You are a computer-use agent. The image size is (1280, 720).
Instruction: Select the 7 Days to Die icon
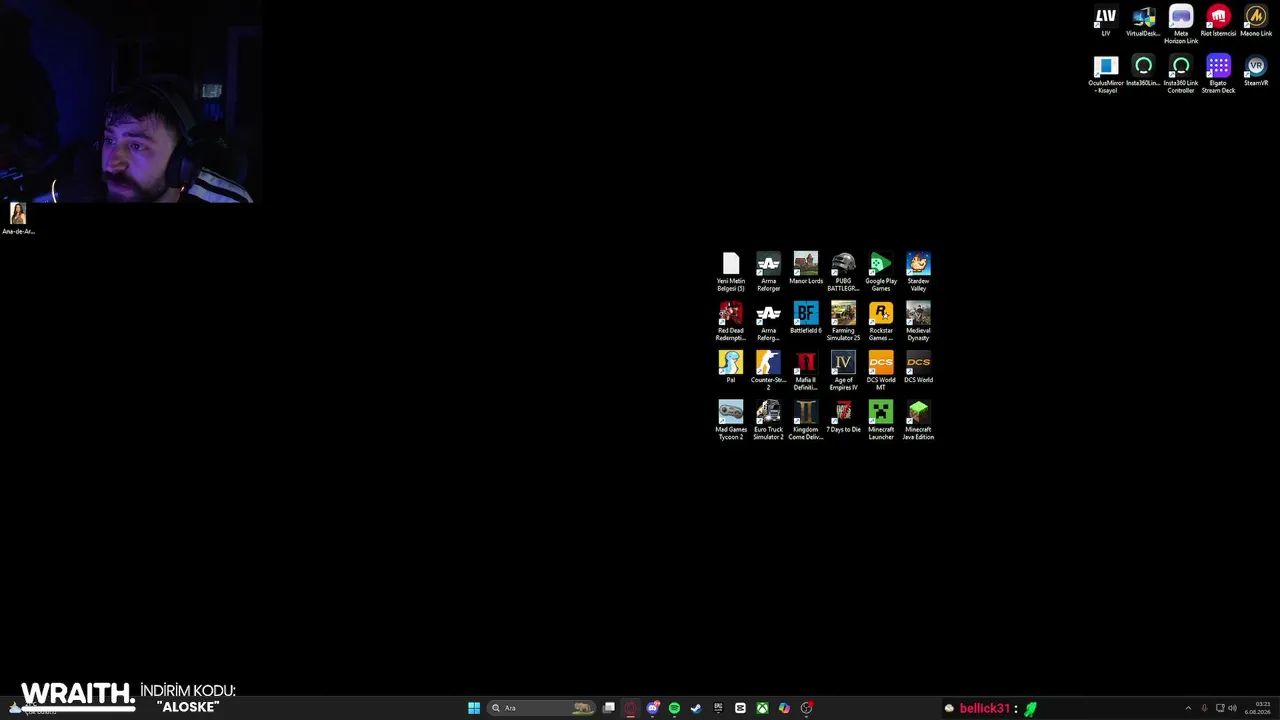click(x=843, y=417)
